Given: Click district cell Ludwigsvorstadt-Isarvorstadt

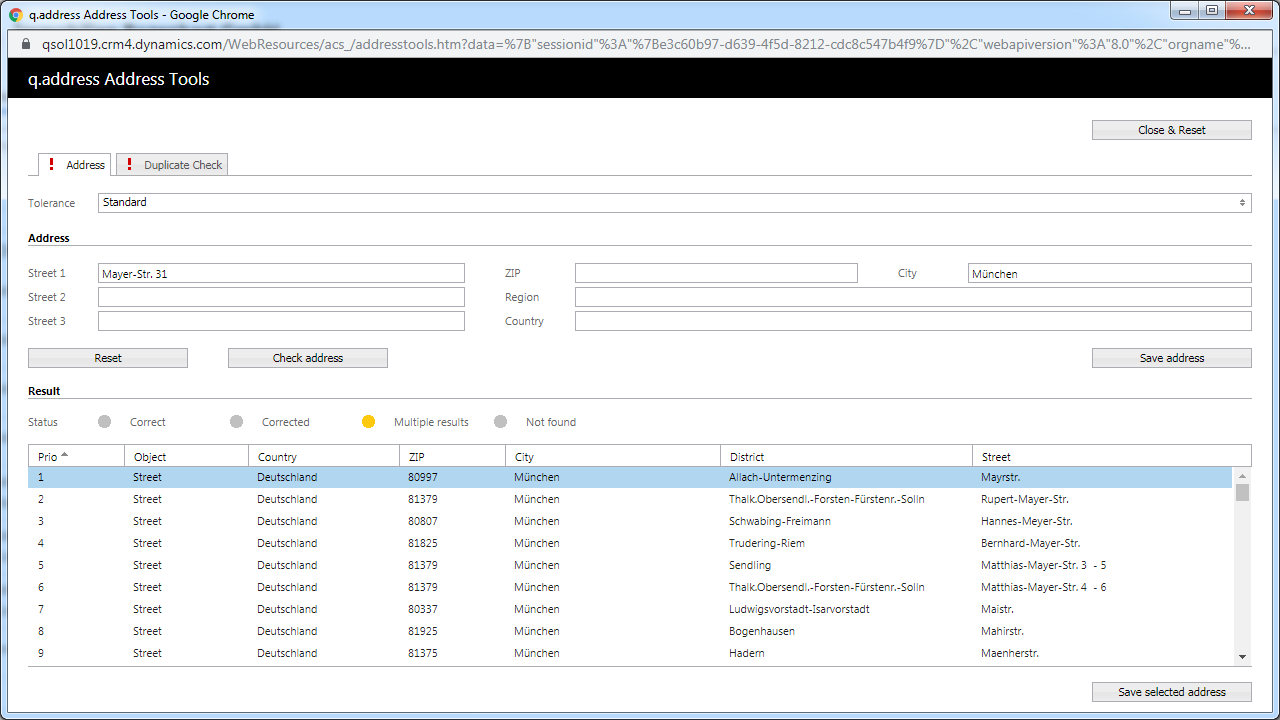Looking at the screenshot, I should [x=799, y=609].
